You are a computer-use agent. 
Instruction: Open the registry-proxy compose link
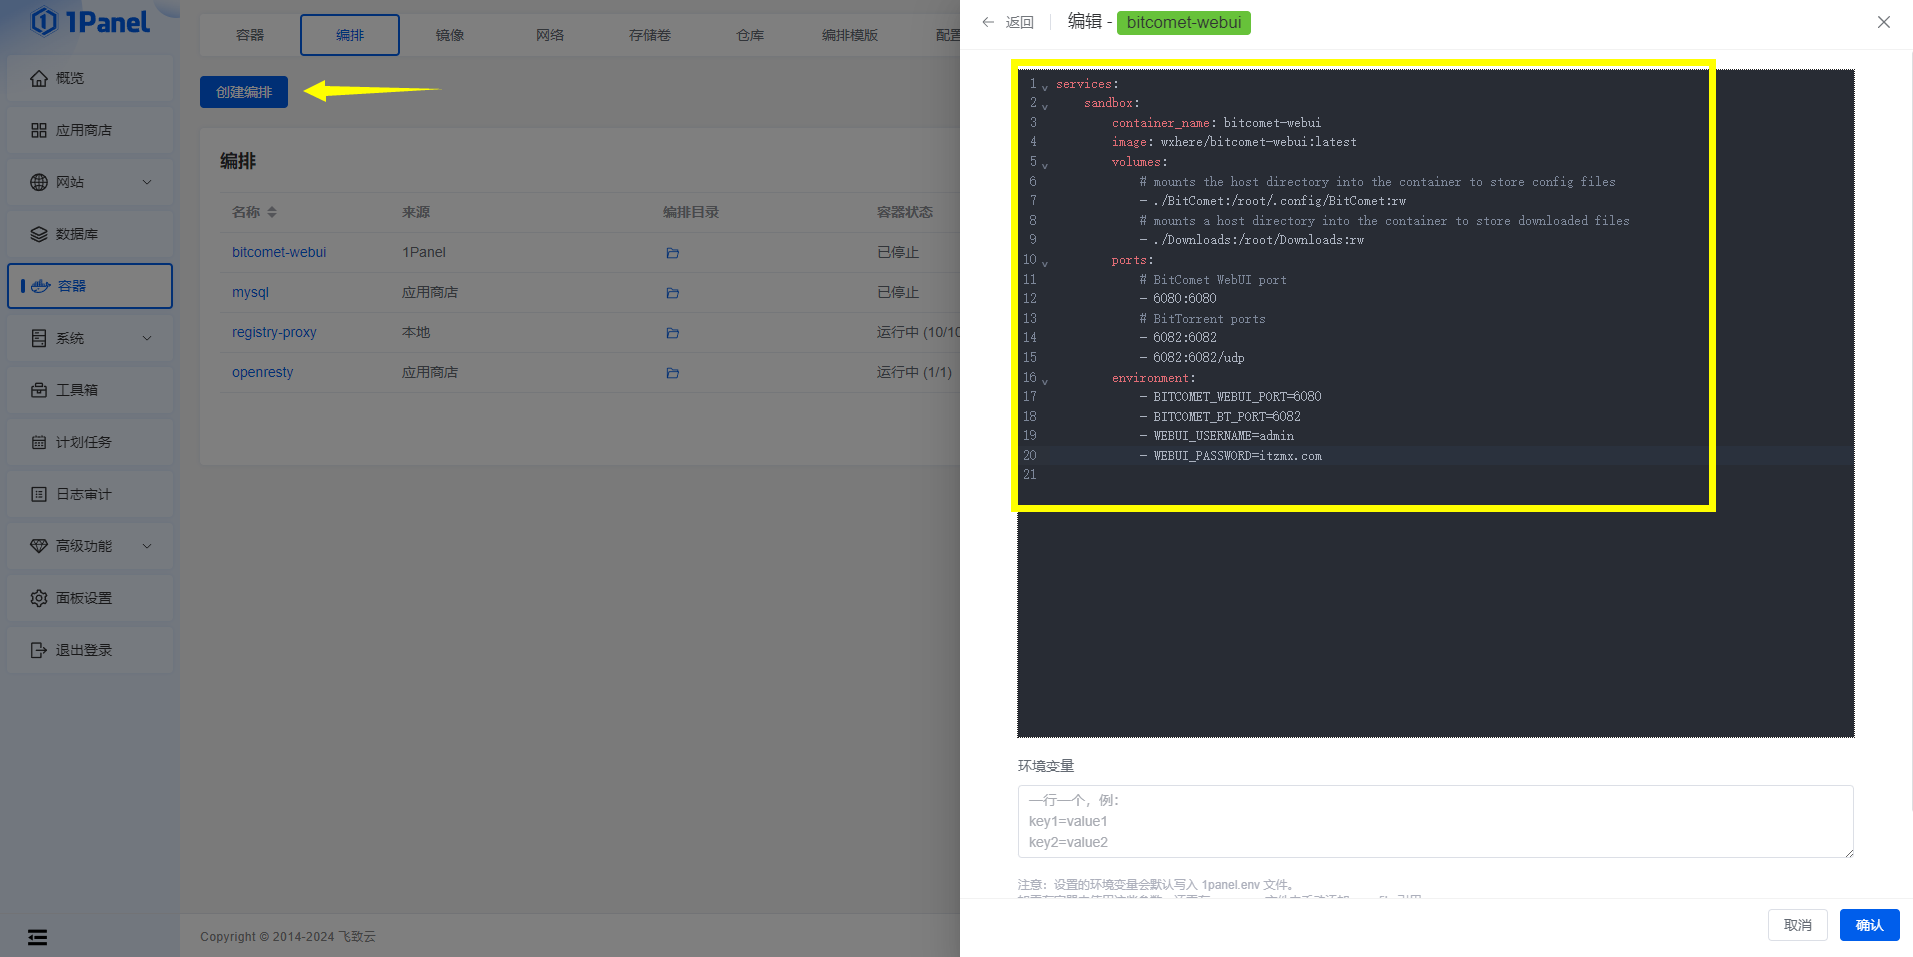[x=274, y=332]
